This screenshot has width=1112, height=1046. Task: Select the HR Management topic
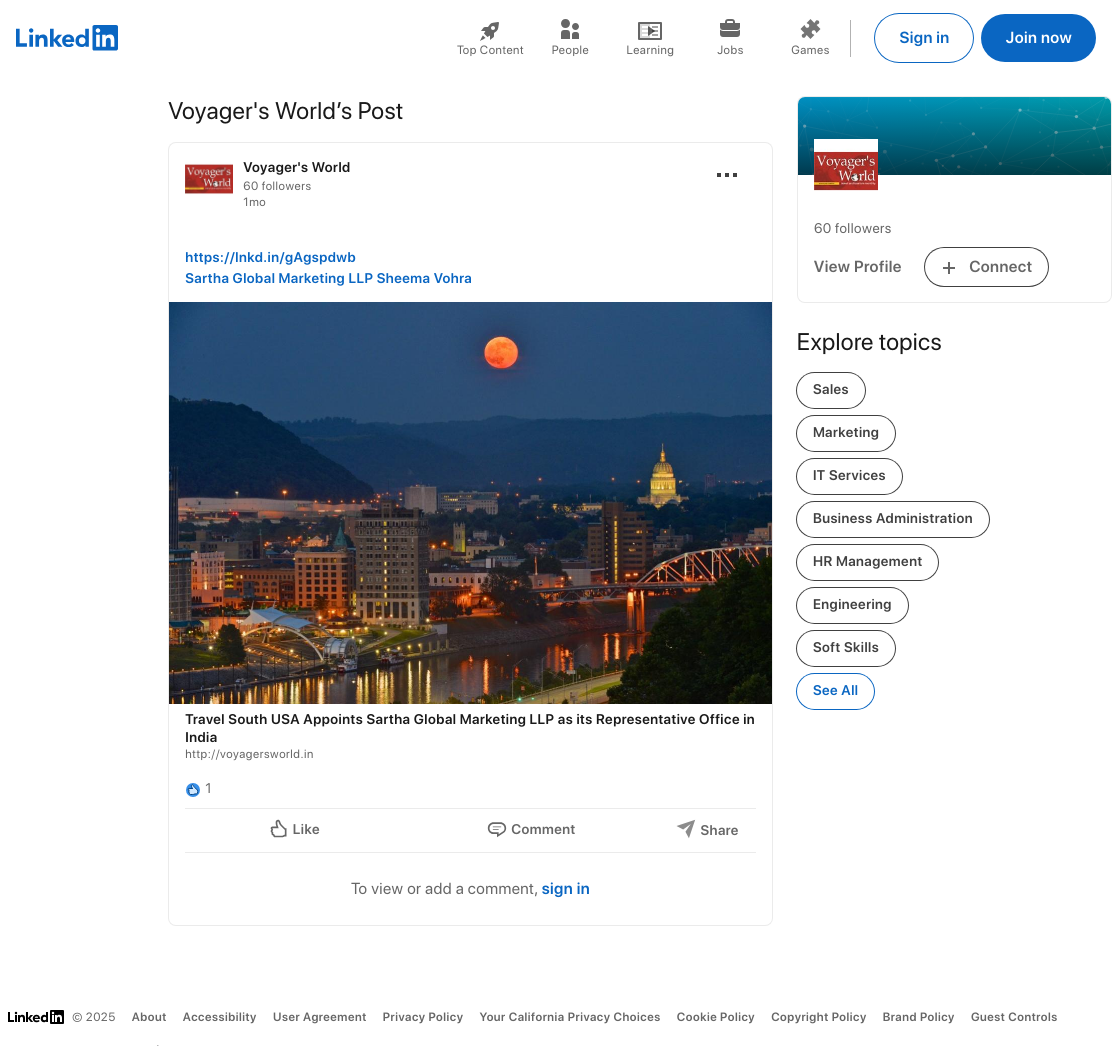point(867,562)
